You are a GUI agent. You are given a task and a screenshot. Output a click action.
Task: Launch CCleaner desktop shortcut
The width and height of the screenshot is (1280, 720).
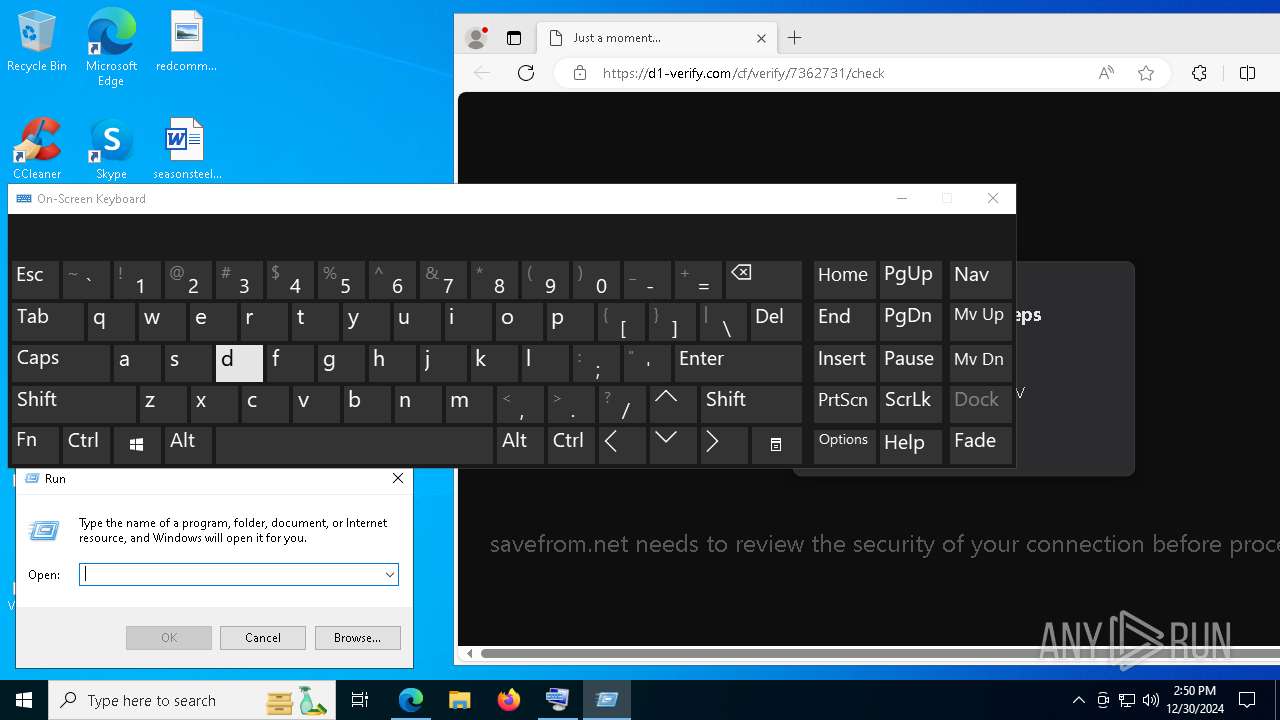[x=37, y=149]
